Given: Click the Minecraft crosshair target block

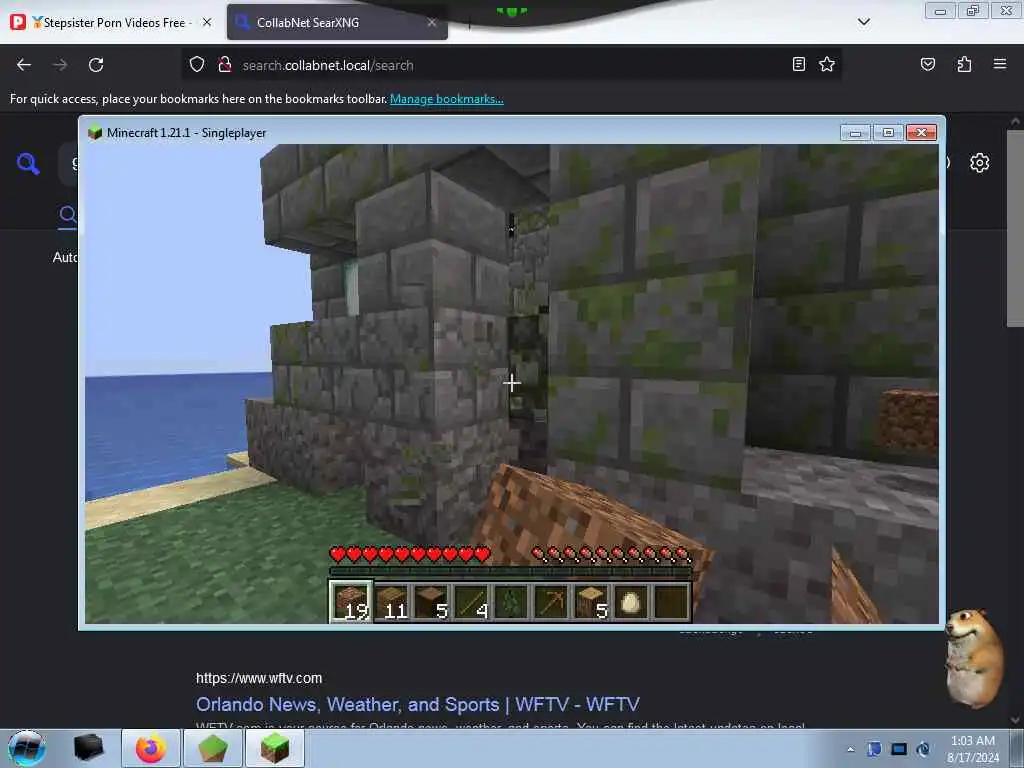Looking at the screenshot, I should click(511, 383).
